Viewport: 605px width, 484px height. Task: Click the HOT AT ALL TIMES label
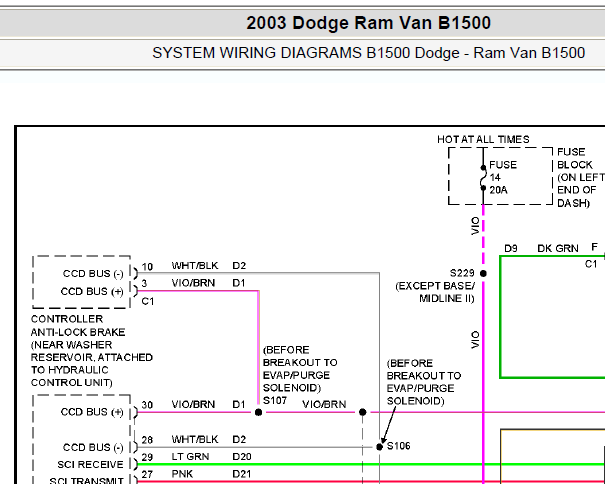[x=483, y=139]
